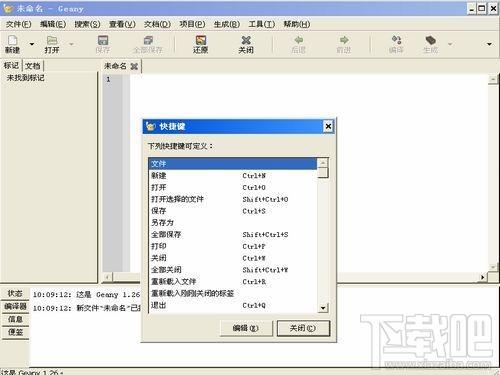Close the 快捷键 dialog with its X

click(328, 126)
